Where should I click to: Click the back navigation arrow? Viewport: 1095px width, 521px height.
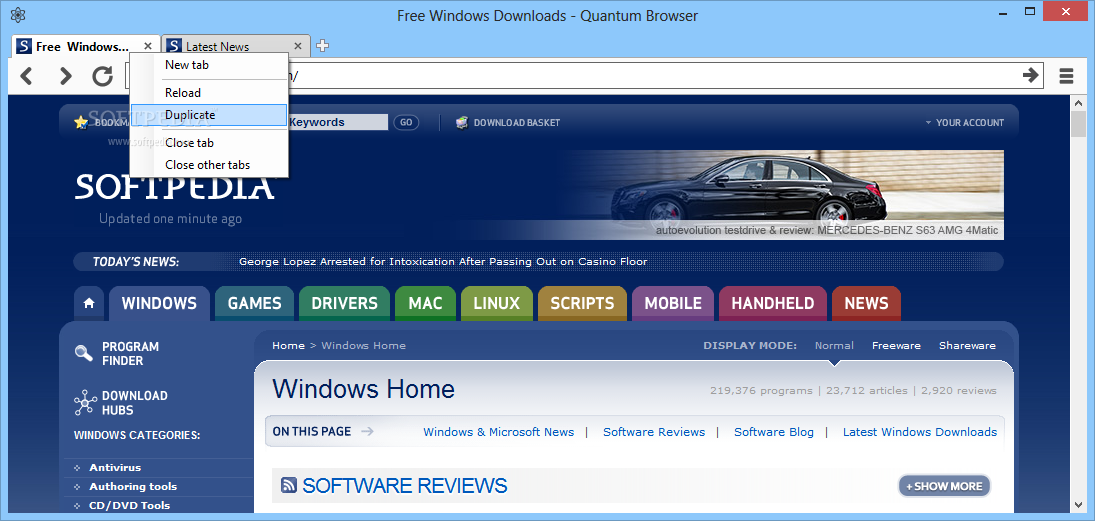click(26, 75)
